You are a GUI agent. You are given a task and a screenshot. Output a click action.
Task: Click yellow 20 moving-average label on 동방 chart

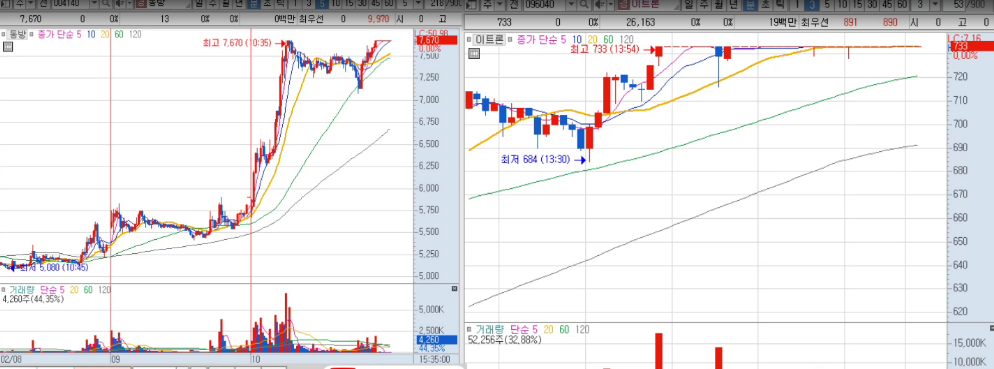105,34
